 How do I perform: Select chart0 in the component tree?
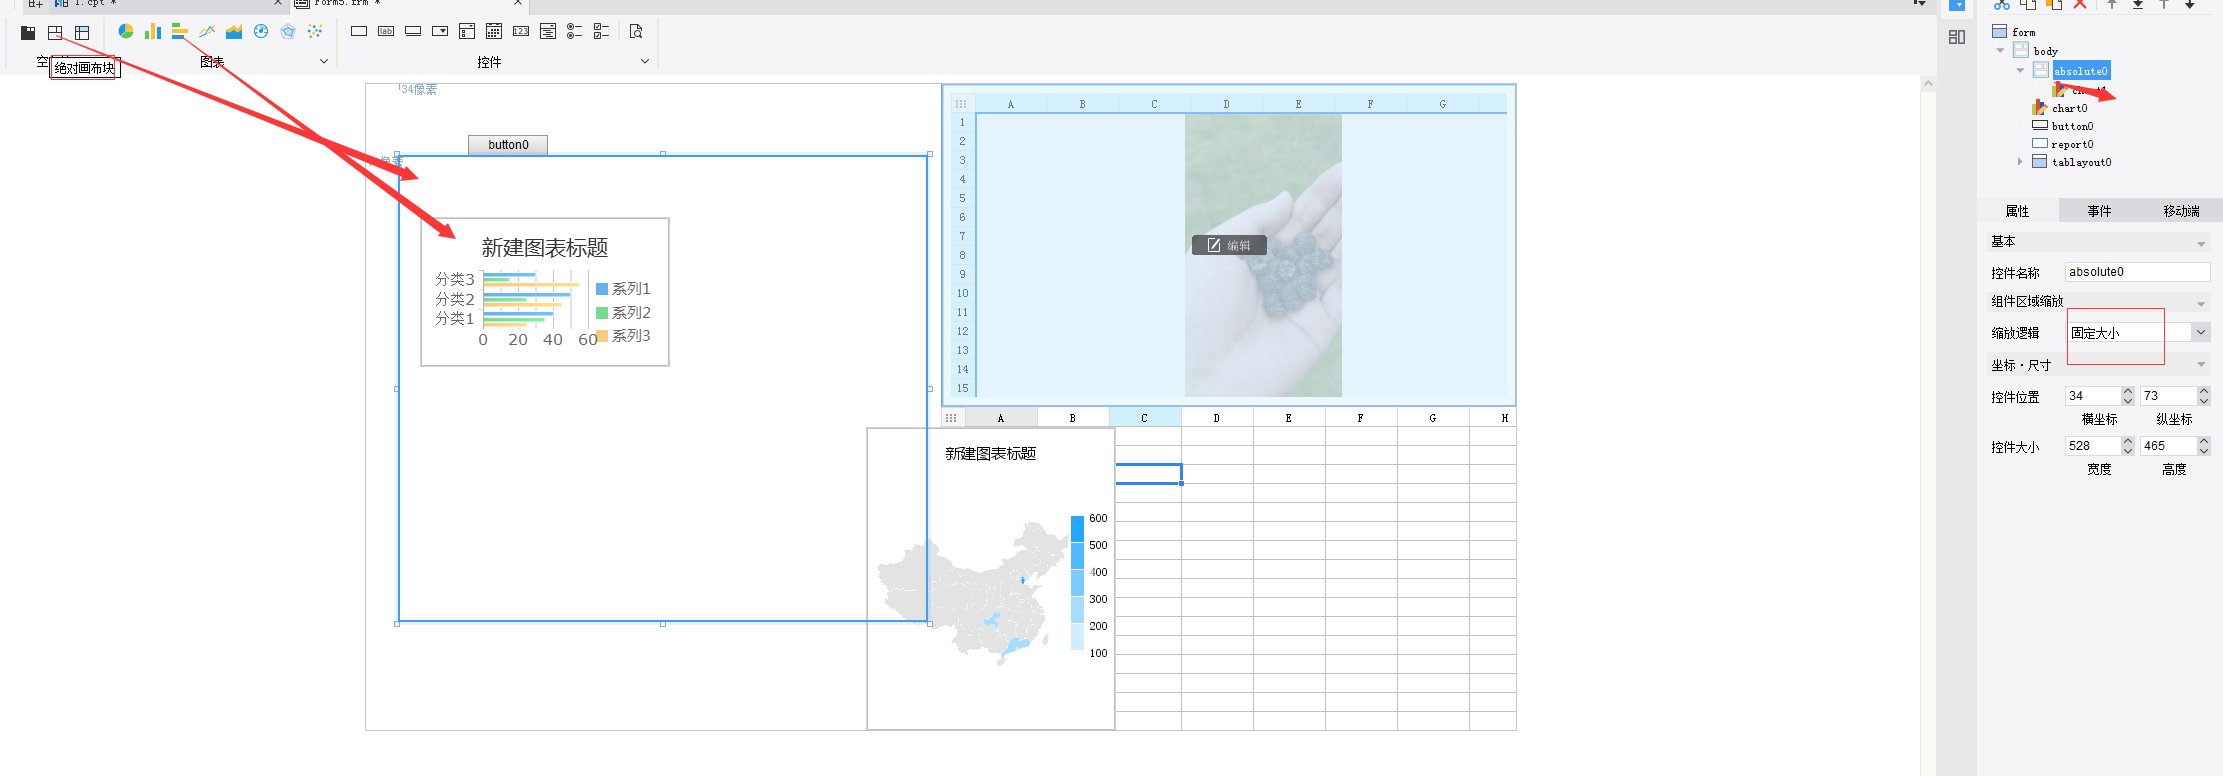point(2069,108)
